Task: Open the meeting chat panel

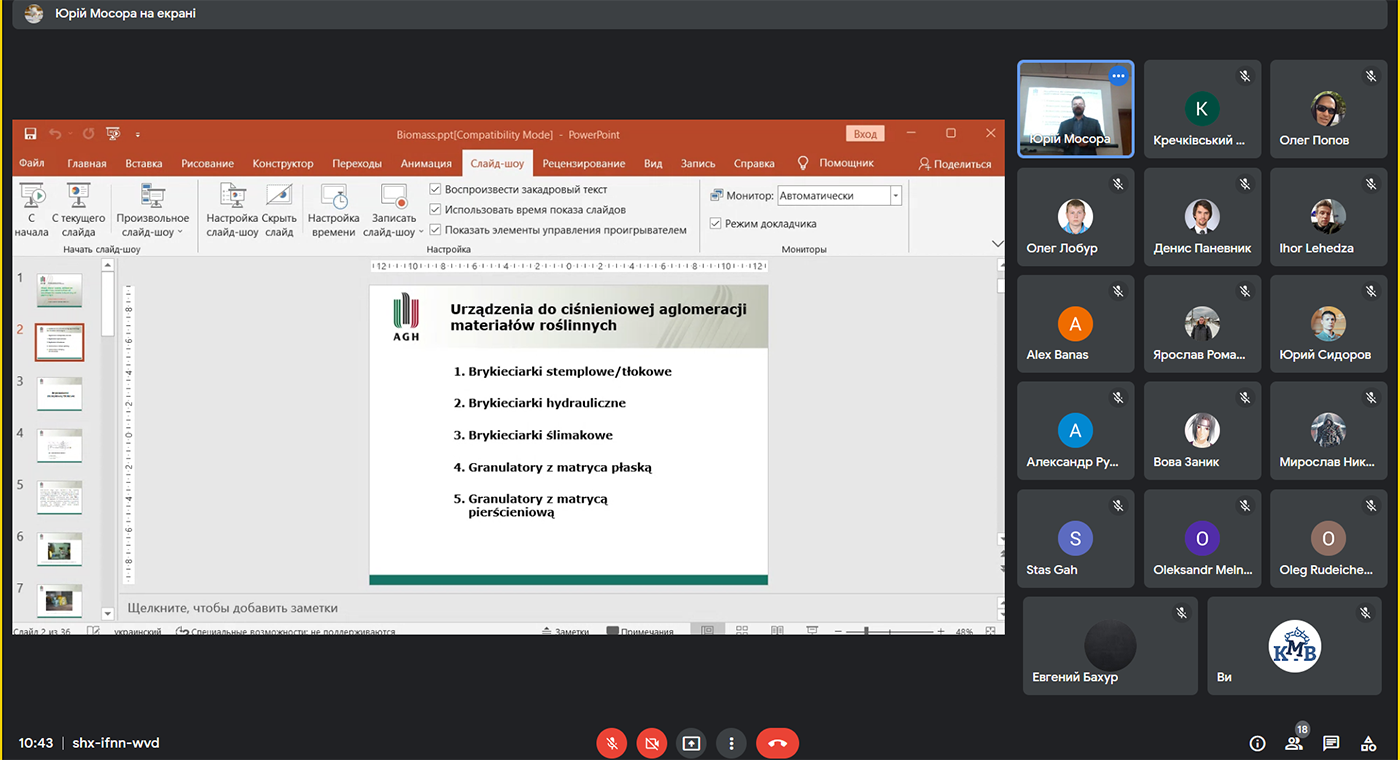Action: tap(1331, 743)
